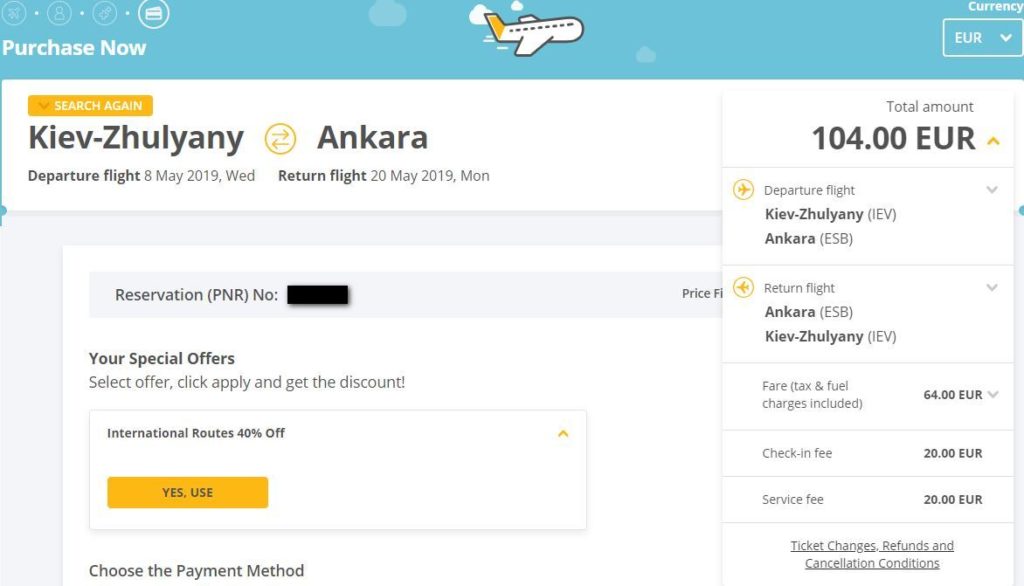Click the Return flight plane icon
This screenshot has height=586, width=1024.
click(x=743, y=287)
